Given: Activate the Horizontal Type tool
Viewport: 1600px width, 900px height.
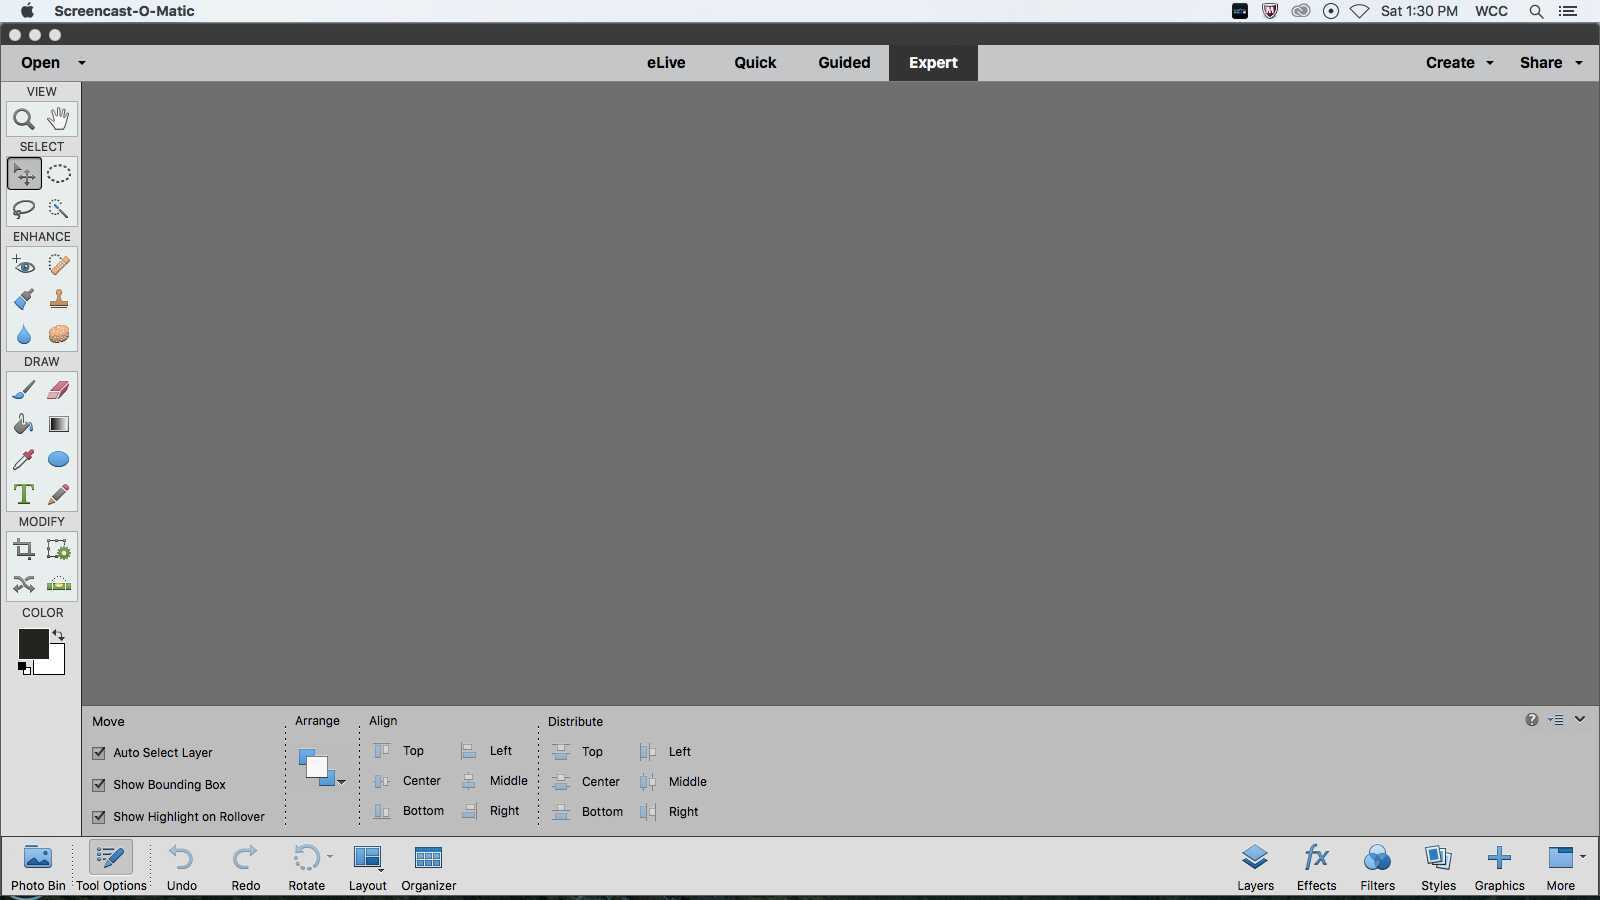Looking at the screenshot, I should pyautogui.click(x=24, y=494).
